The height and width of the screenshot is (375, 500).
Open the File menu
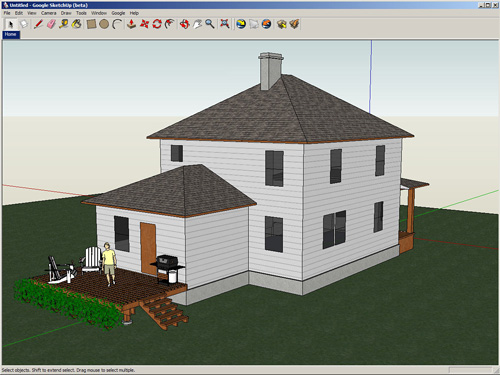[x=7, y=13]
